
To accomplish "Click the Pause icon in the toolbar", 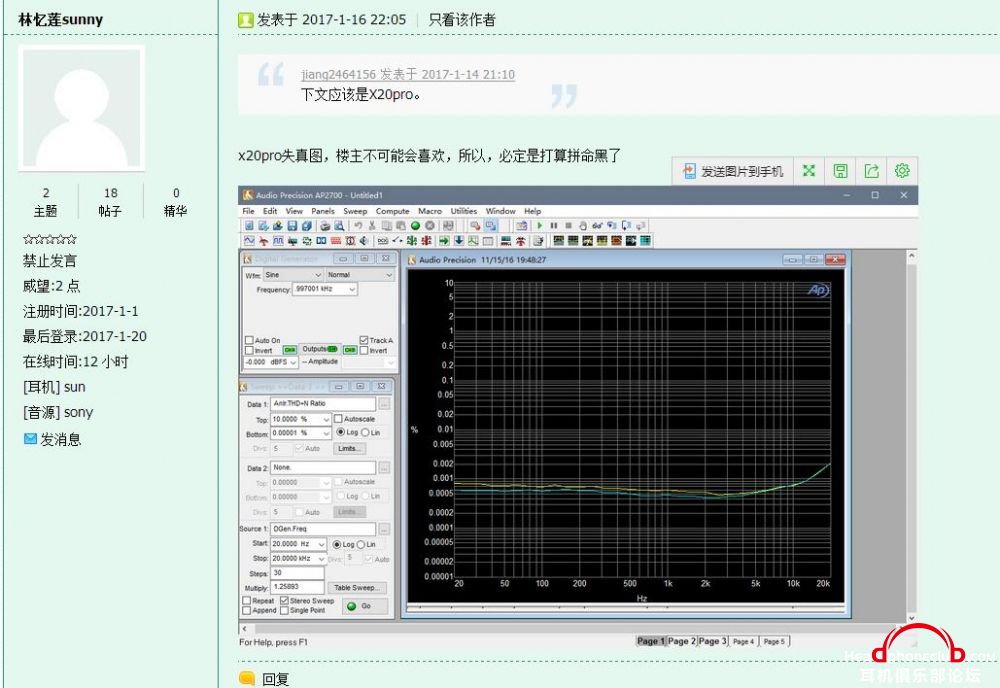I will 554,226.
